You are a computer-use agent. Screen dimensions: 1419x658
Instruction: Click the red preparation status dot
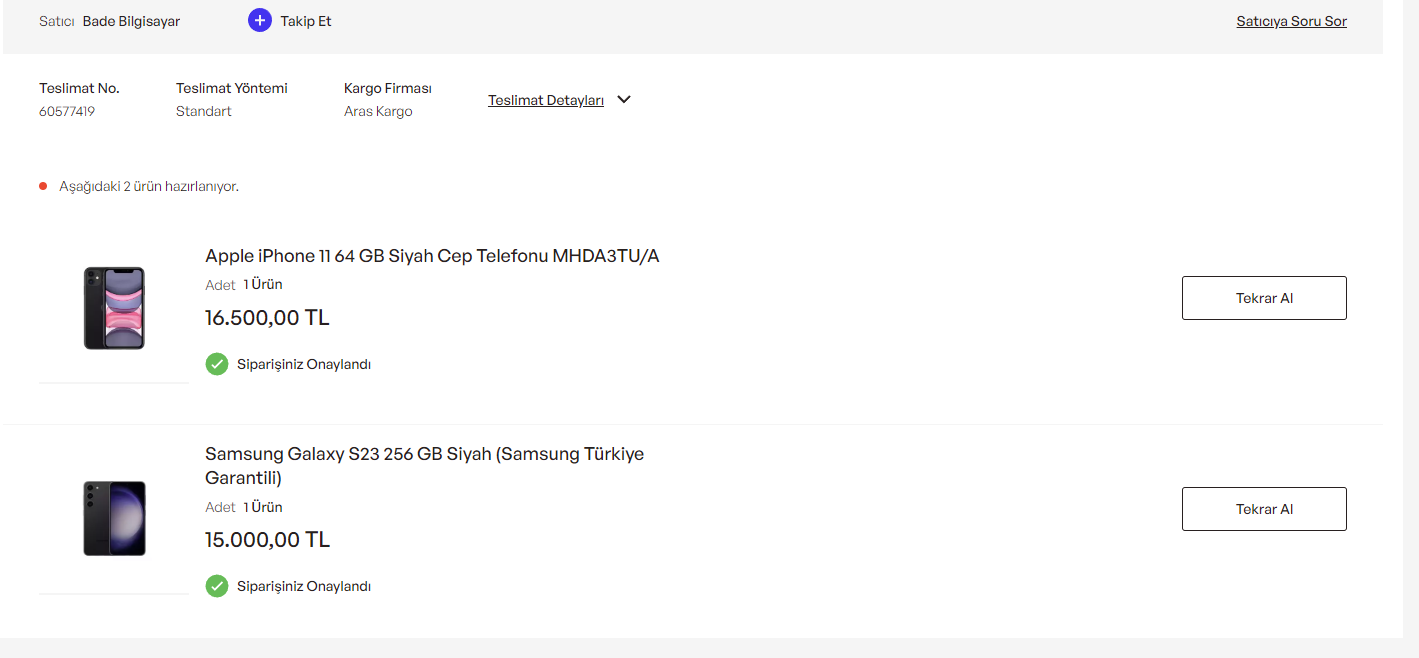(x=43, y=186)
